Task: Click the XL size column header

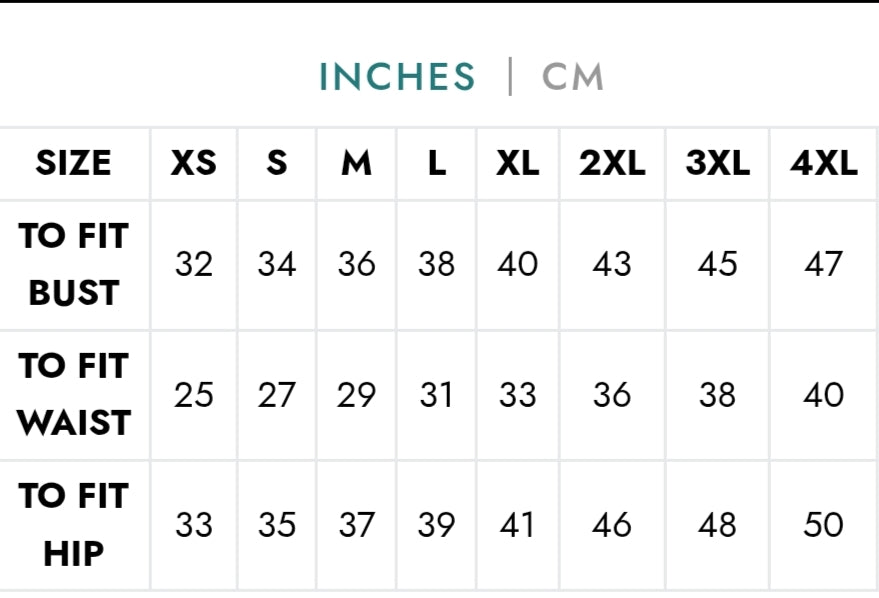Action: tap(517, 163)
